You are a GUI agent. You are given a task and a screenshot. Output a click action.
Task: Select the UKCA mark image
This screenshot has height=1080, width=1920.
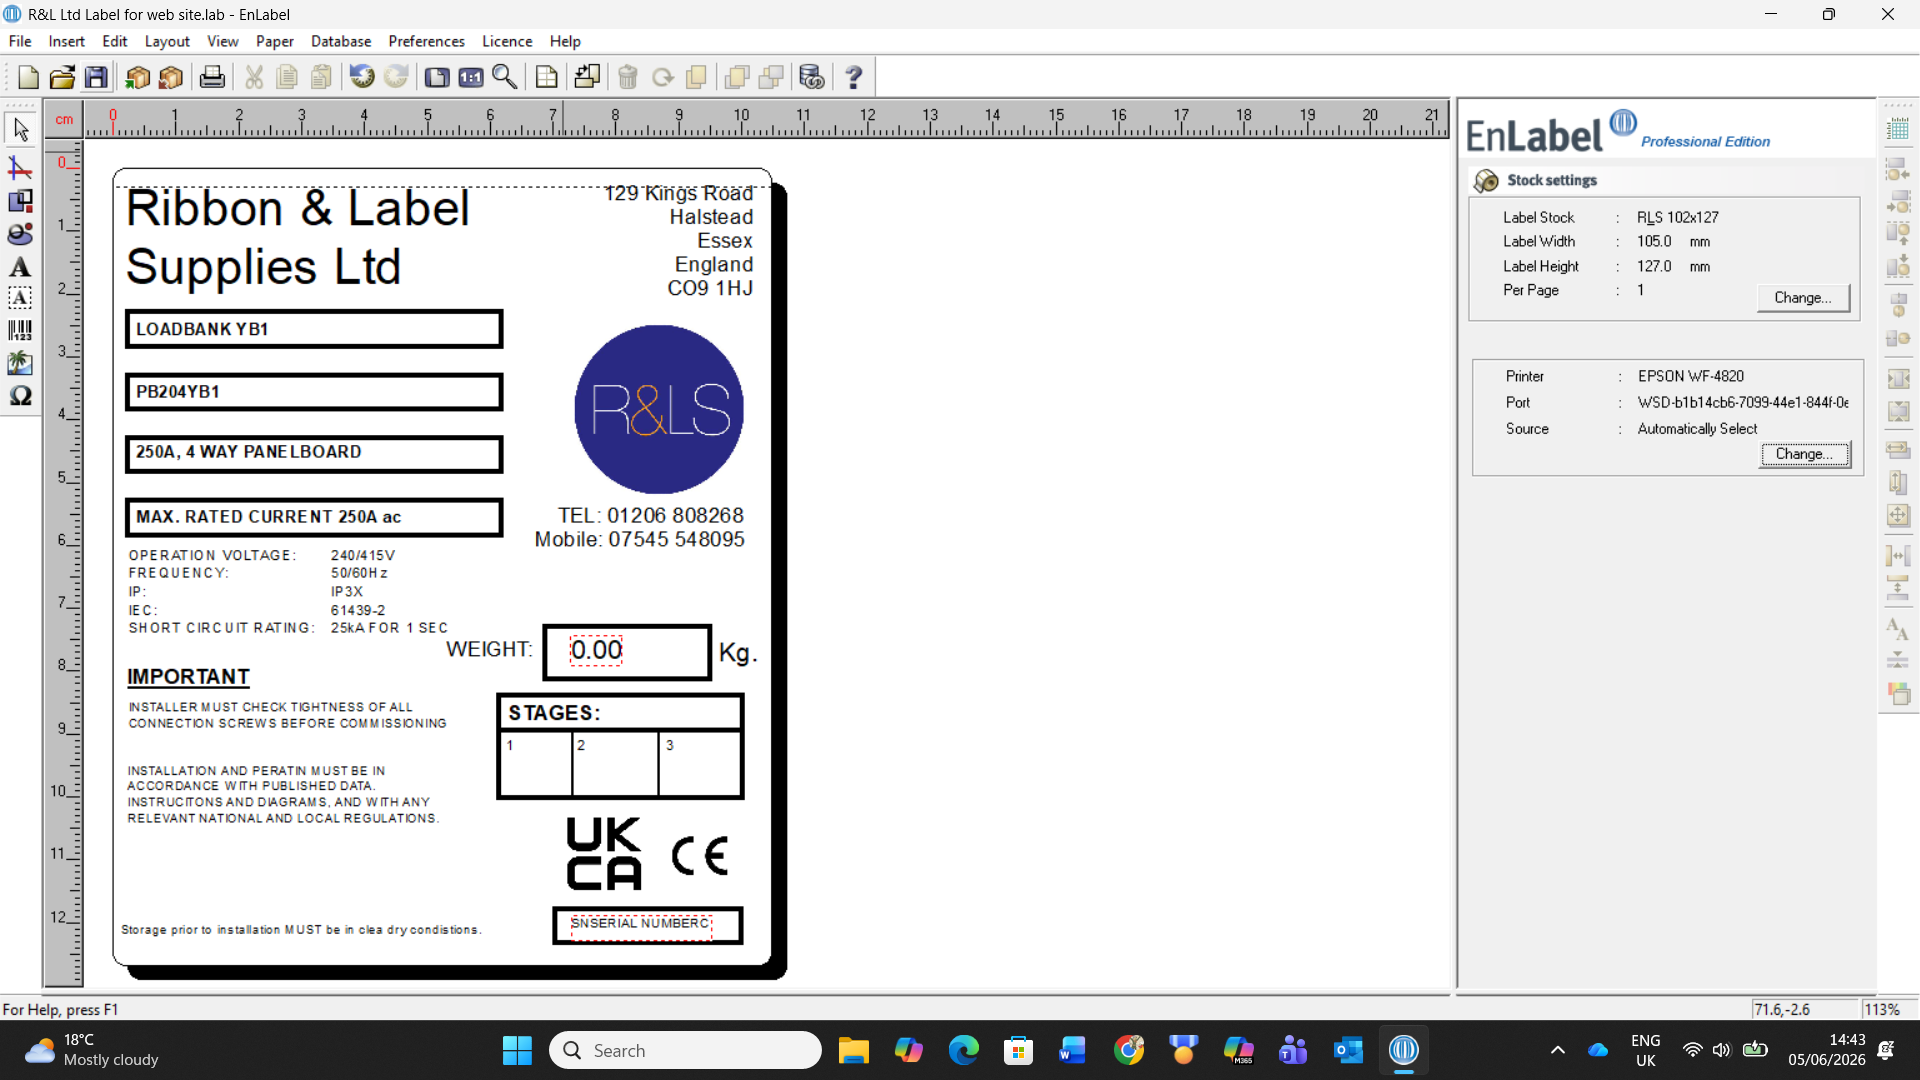tap(604, 854)
